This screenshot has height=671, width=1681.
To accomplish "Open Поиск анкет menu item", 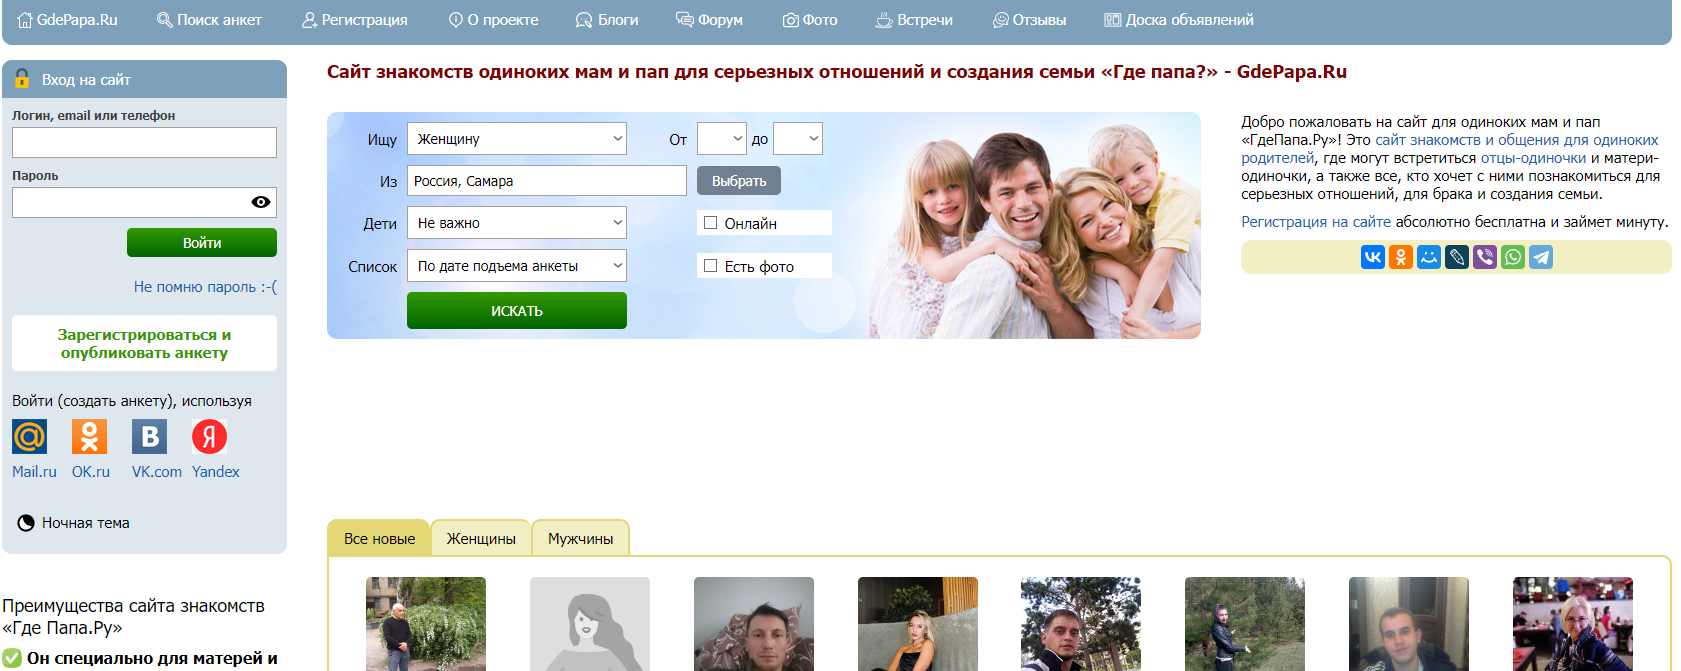I will [209, 20].
